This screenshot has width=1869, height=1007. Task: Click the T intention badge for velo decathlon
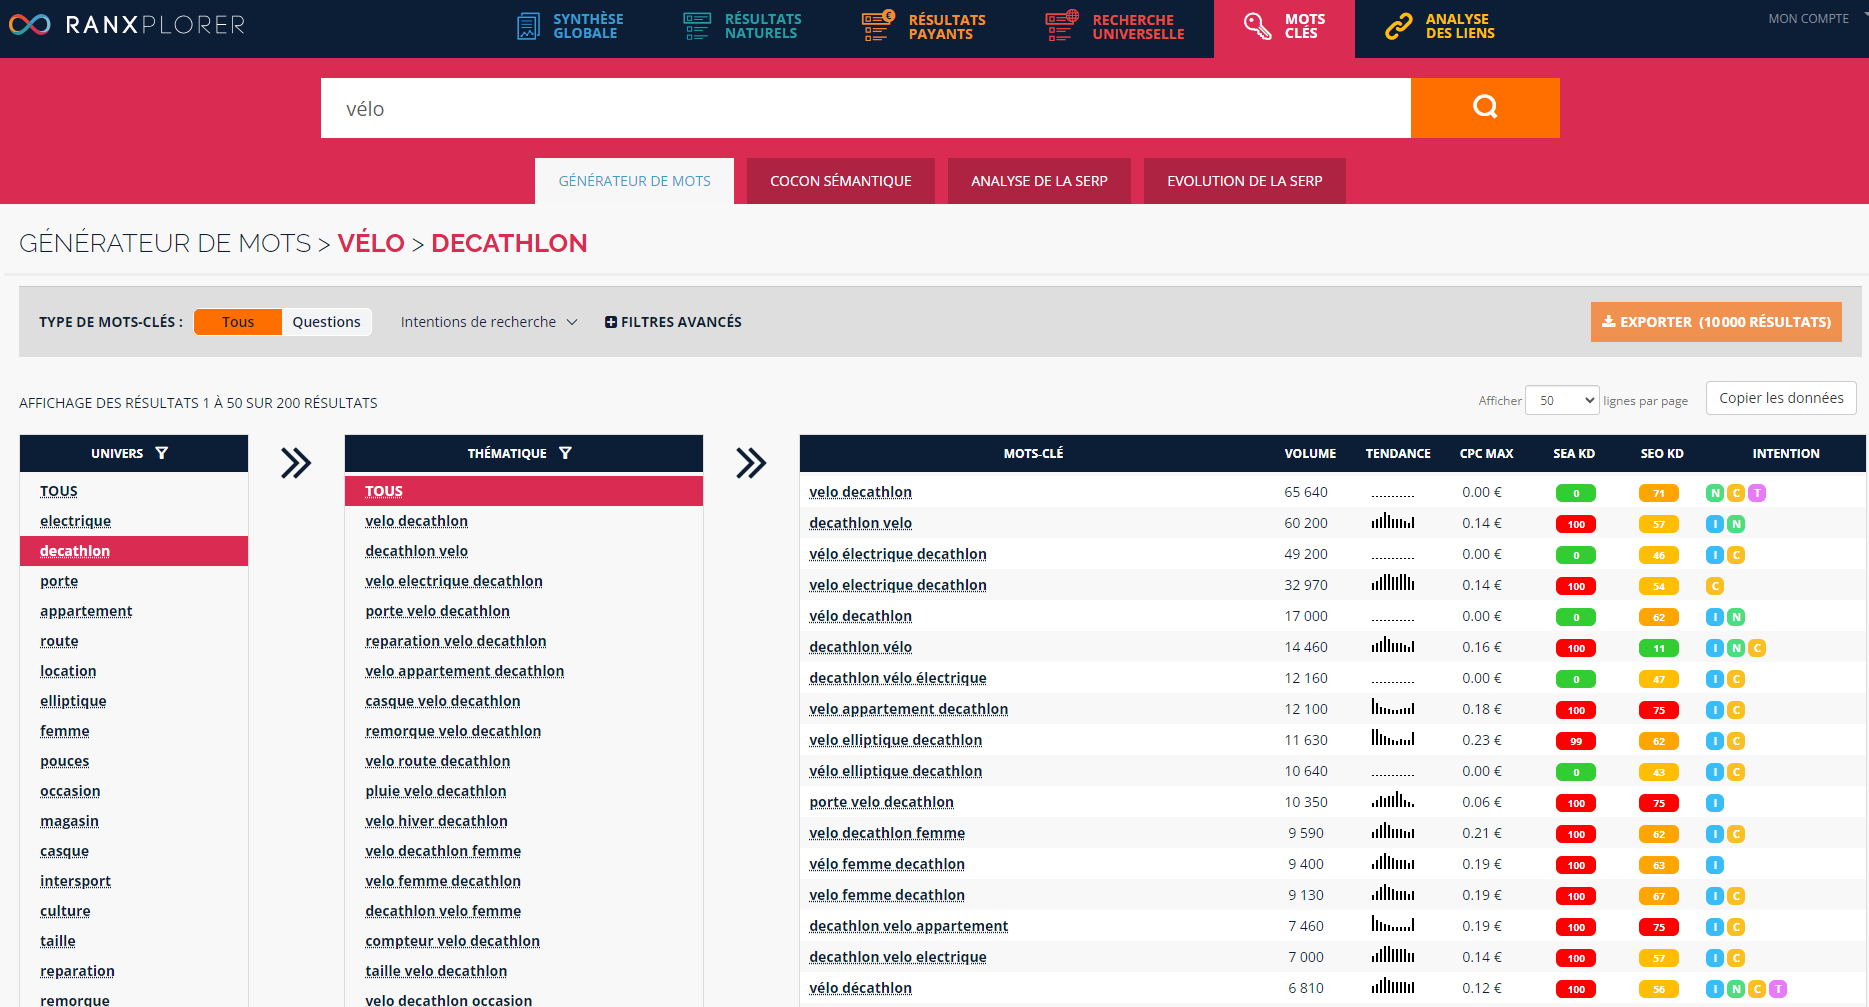coord(1757,493)
